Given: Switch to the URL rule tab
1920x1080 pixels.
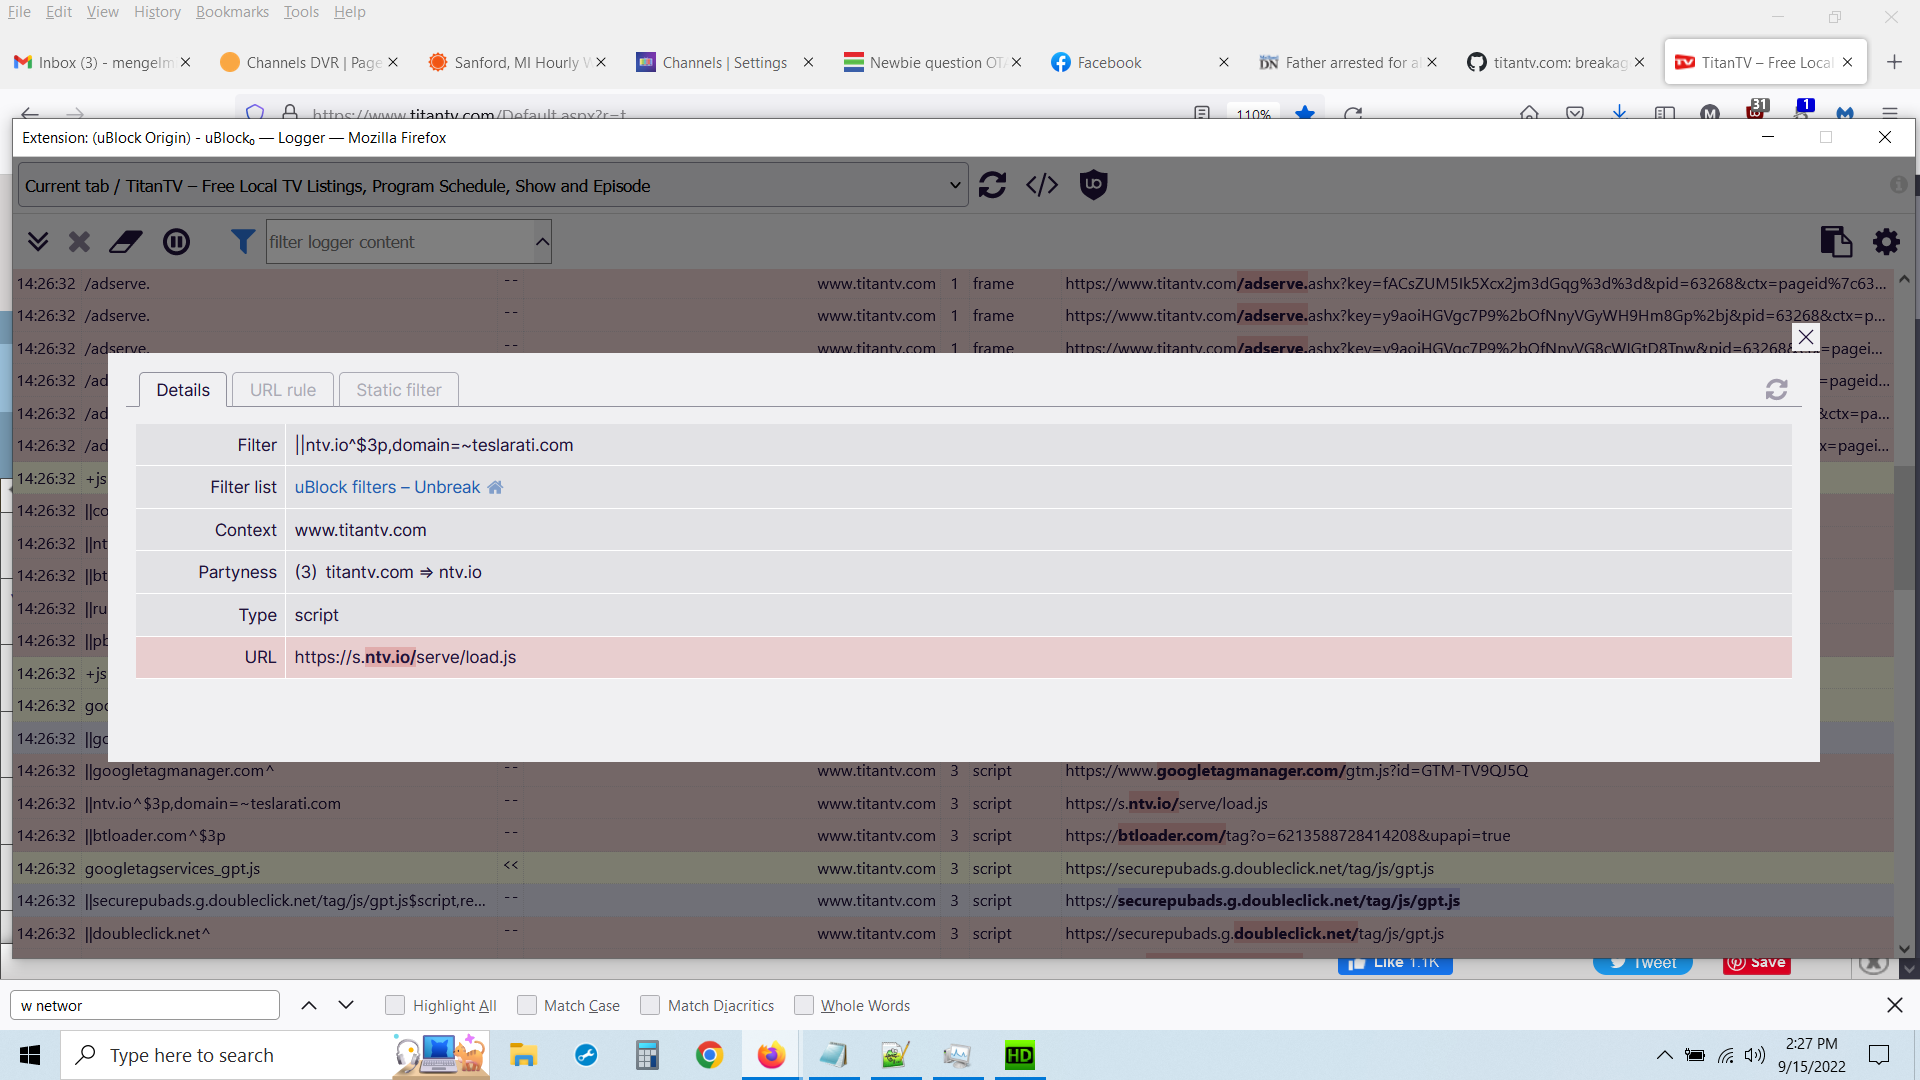Looking at the screenshot, I should 283,390.
